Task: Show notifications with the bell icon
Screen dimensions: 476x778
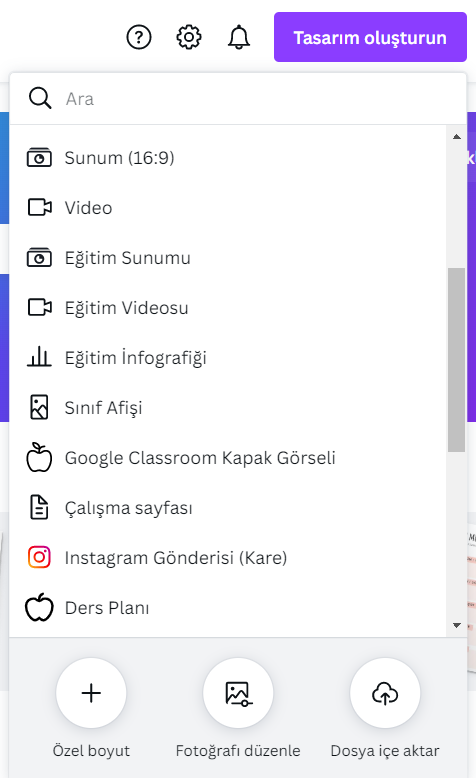Action: (239, 37)
